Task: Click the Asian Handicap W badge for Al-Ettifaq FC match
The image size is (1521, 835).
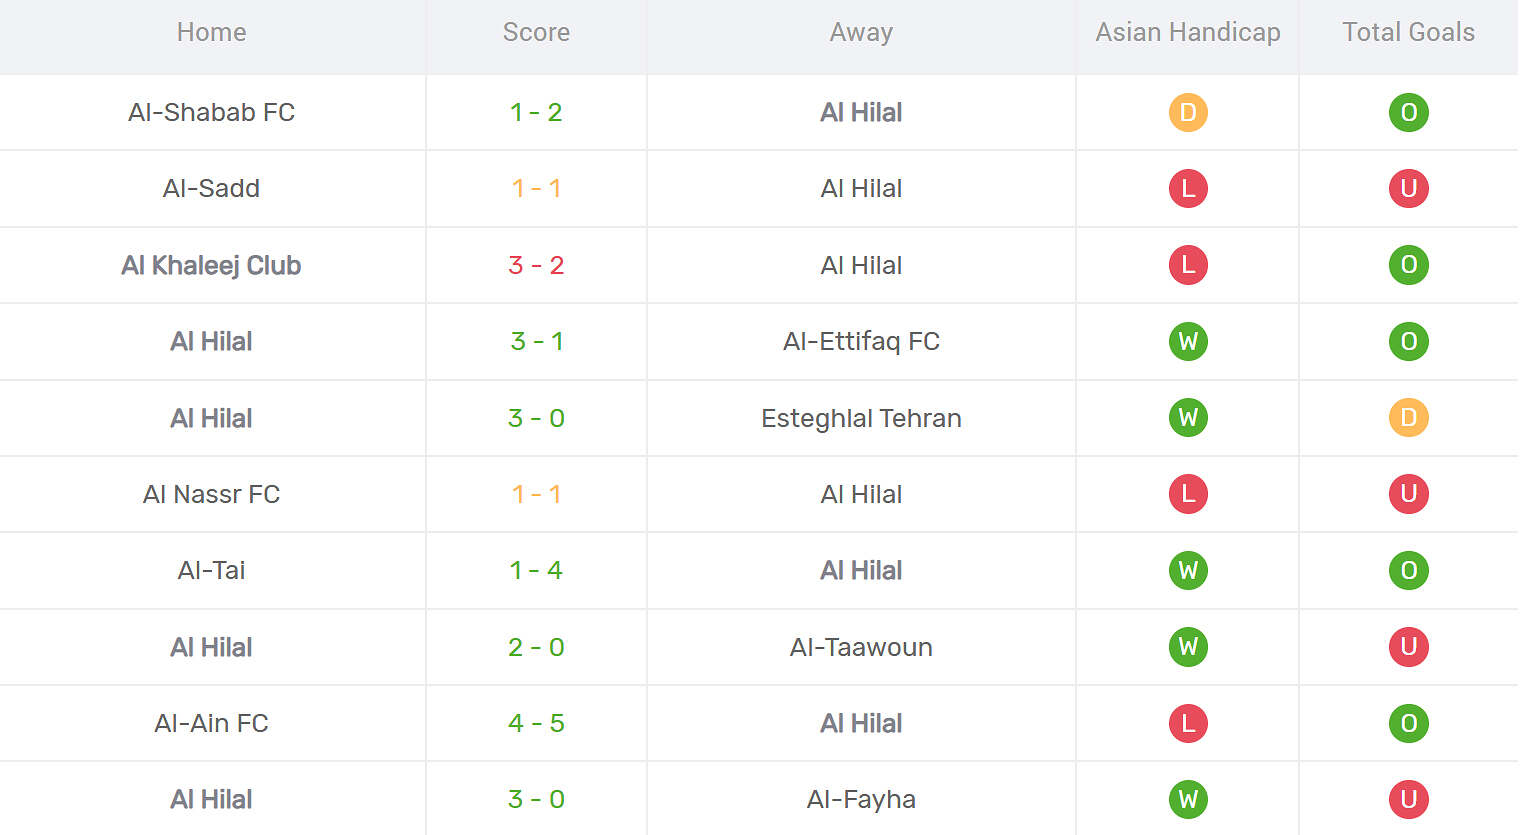Action: pyautogui.click(x=1188, y=341)
